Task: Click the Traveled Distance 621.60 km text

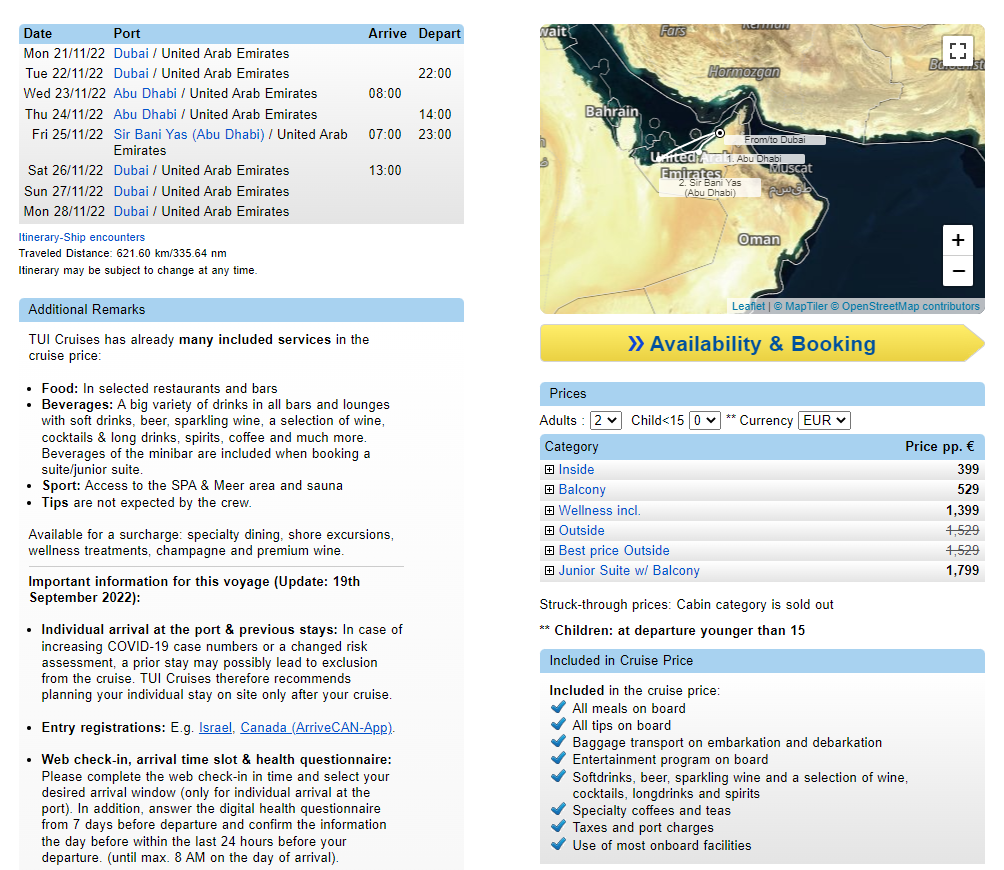Action: tap(122, 254)
